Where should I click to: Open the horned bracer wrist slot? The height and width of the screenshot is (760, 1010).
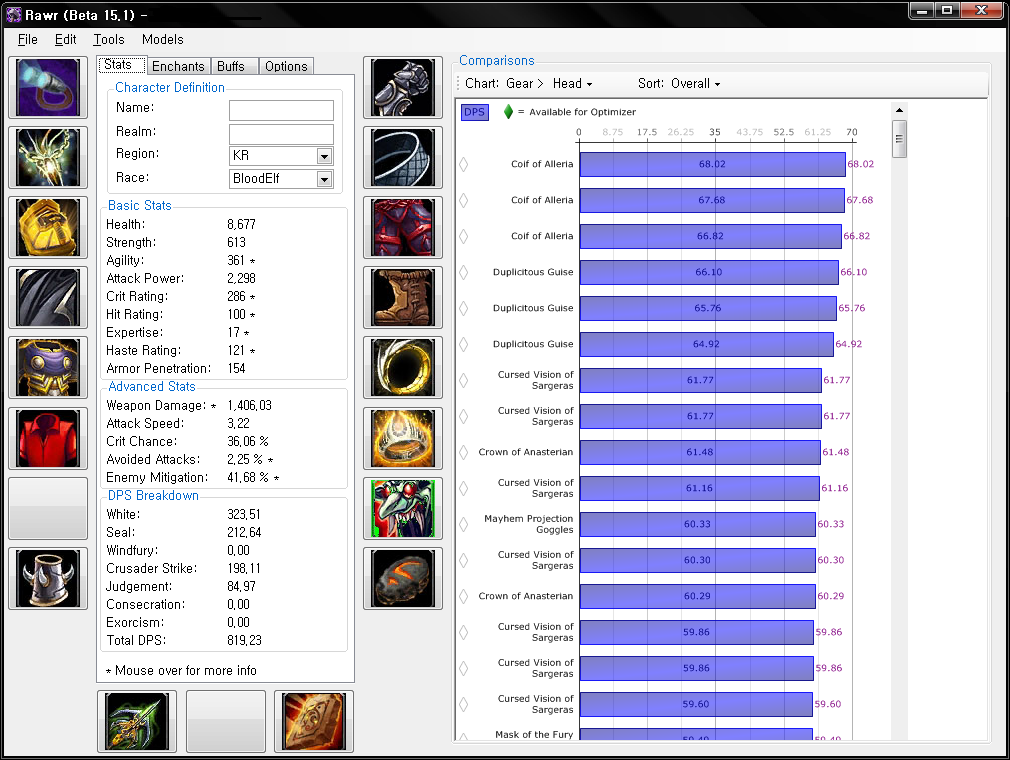pos(48,578)
